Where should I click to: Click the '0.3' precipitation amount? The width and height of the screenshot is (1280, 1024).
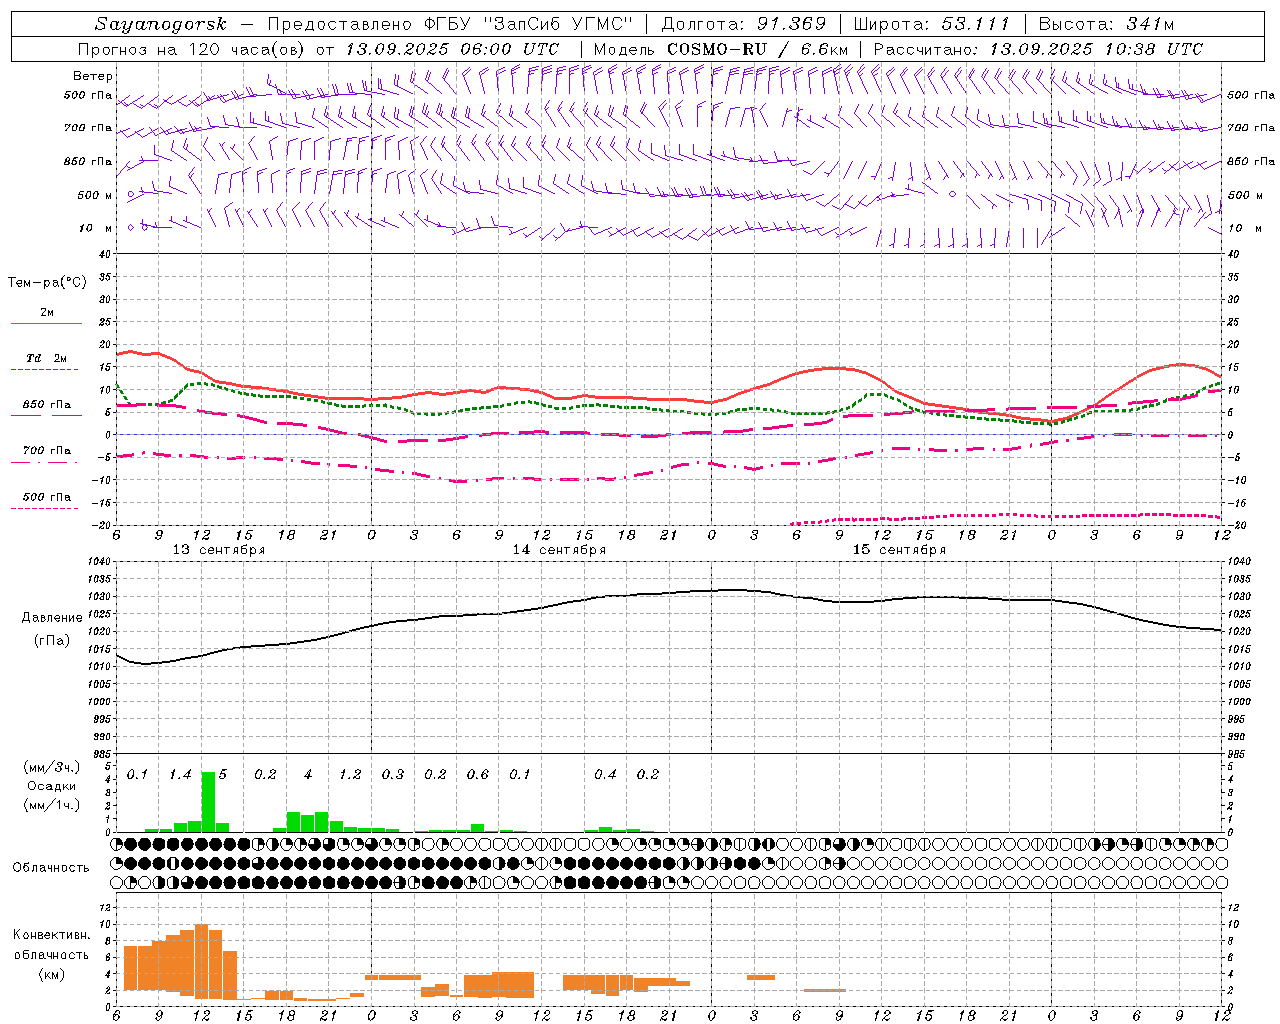coord(393,775)
